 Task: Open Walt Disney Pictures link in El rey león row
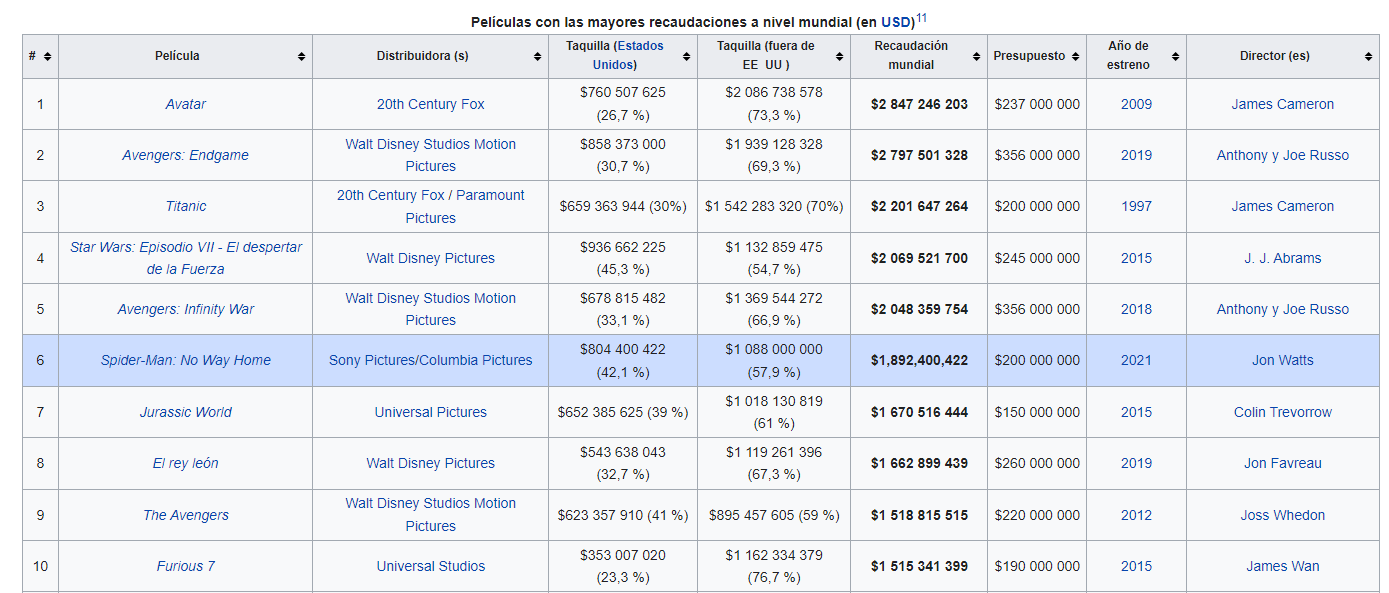(x=431, y=463)
